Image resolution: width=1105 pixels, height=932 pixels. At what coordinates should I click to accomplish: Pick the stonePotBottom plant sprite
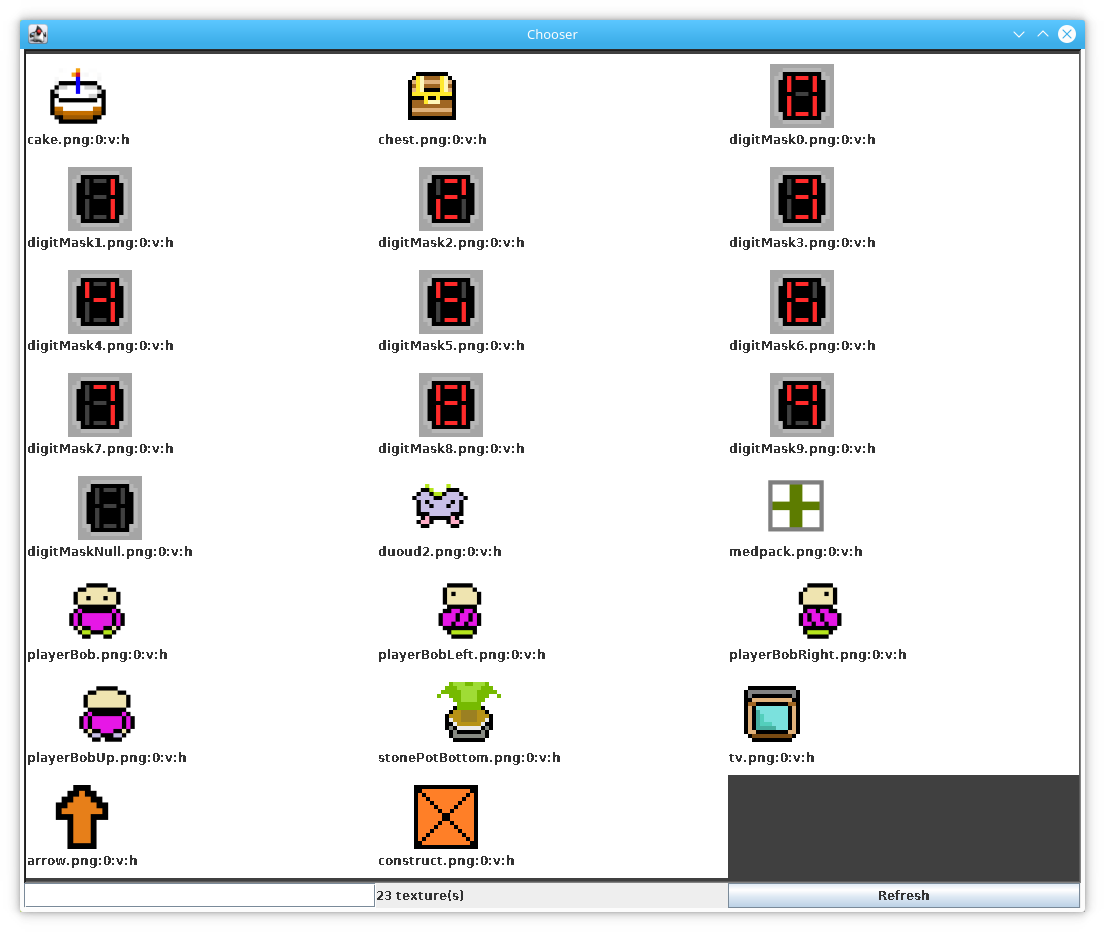469,712
